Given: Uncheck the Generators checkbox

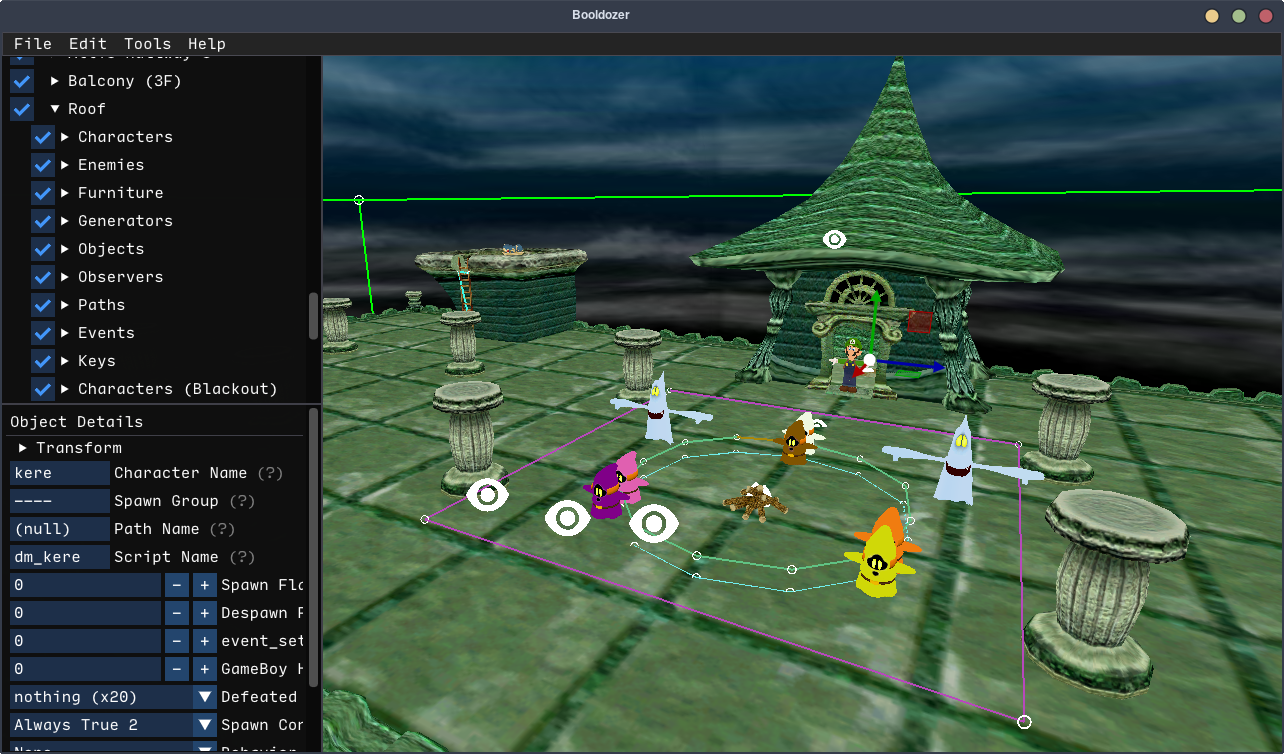Looking at the screenshot, I should (43, 221).
